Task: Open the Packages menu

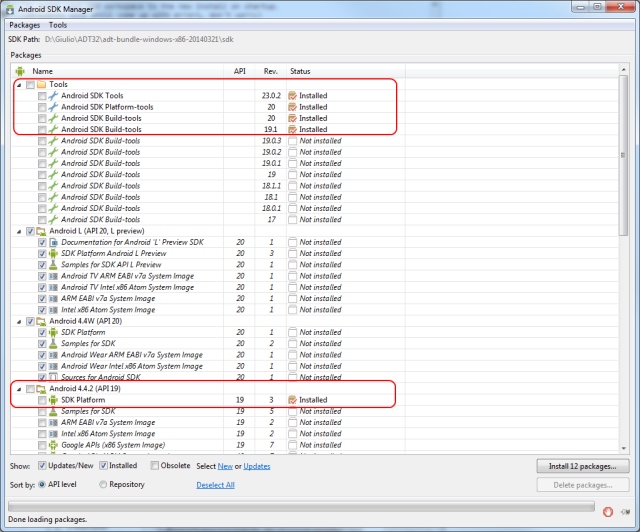Action: click(24, 25)
